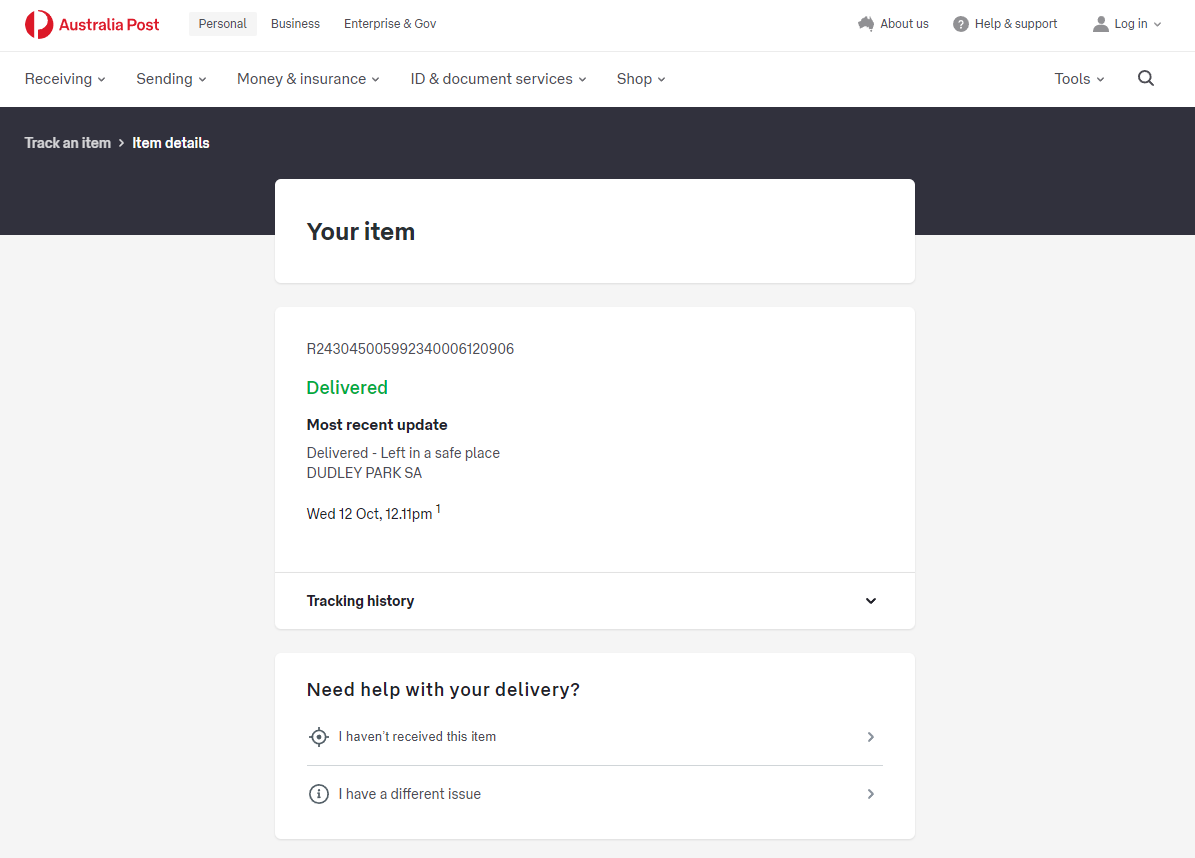
Task: Click I haven't received this item
Action: [417, 737]
